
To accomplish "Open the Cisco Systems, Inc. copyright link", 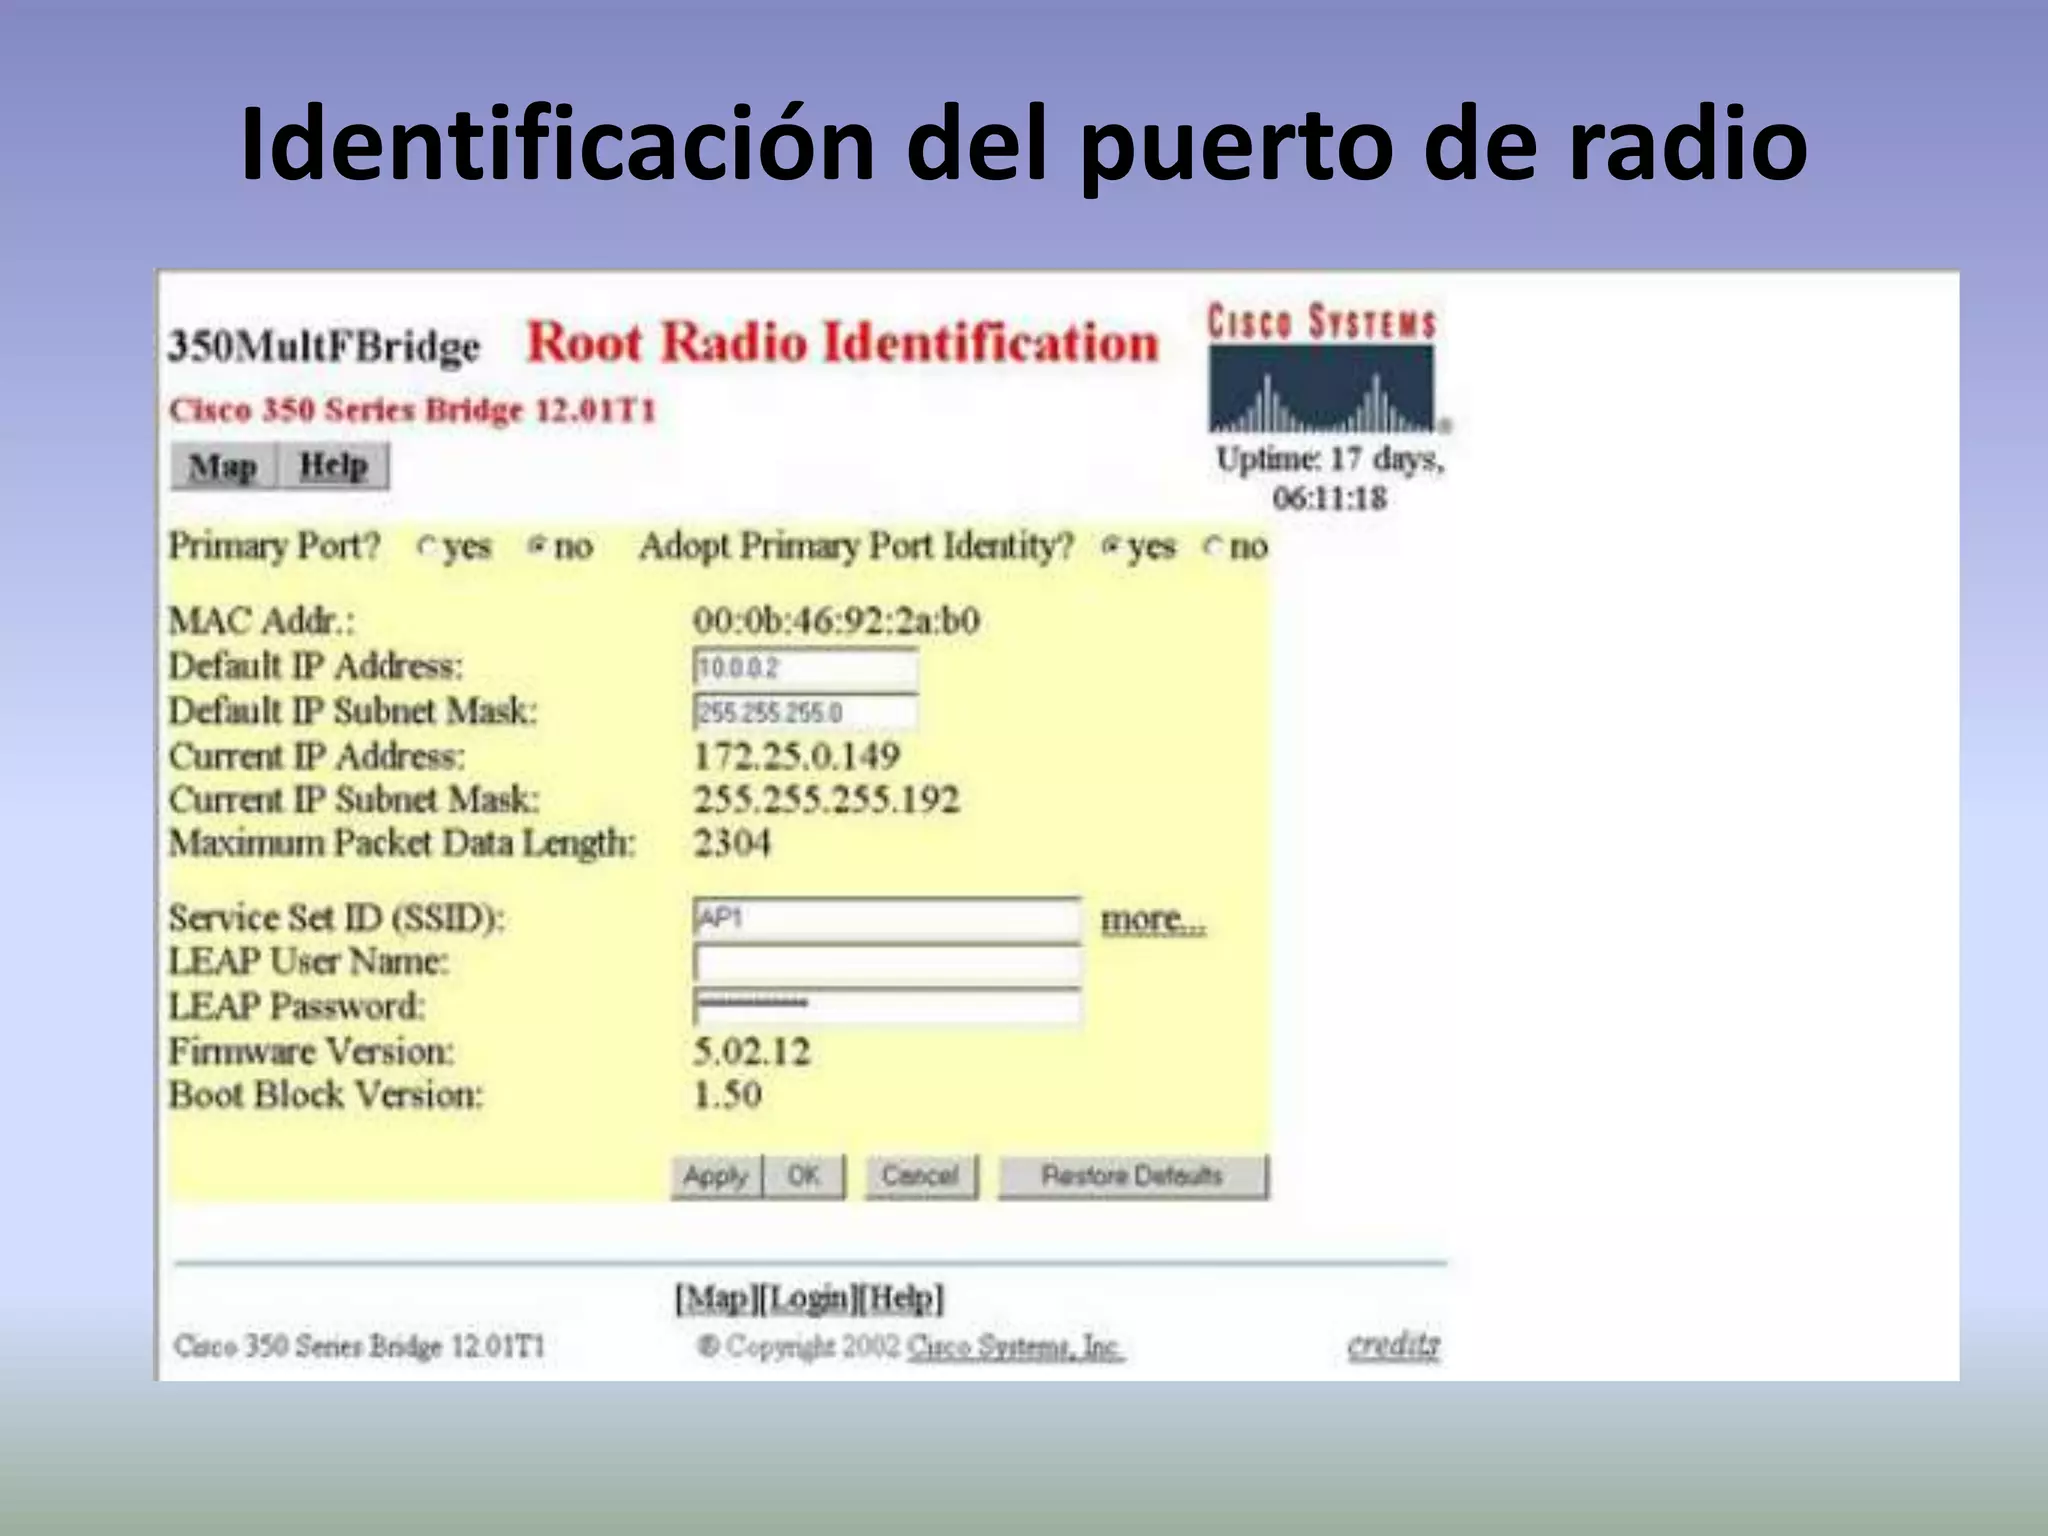I will (x=1014, y=1347).
